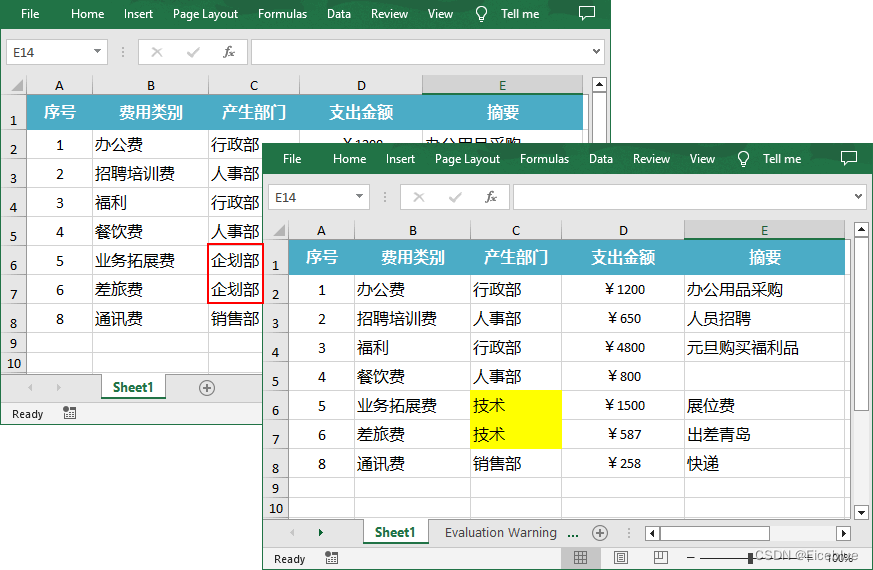
Task: Click the confirm entry checkmark in front window
Action: point(455,197)
